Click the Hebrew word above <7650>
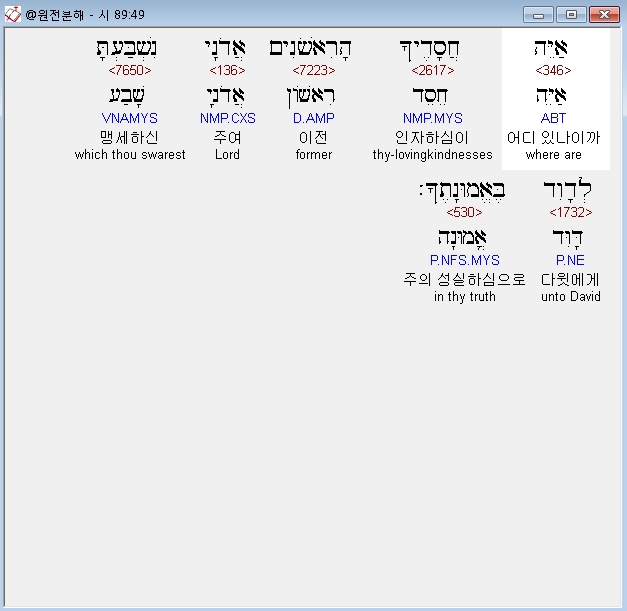Screen dimensions: 627x611 coord(127,49)
